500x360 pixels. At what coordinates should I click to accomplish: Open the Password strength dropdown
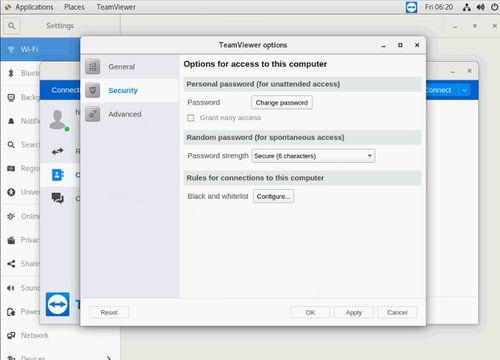pyautogui.click(x=313, y=156)
